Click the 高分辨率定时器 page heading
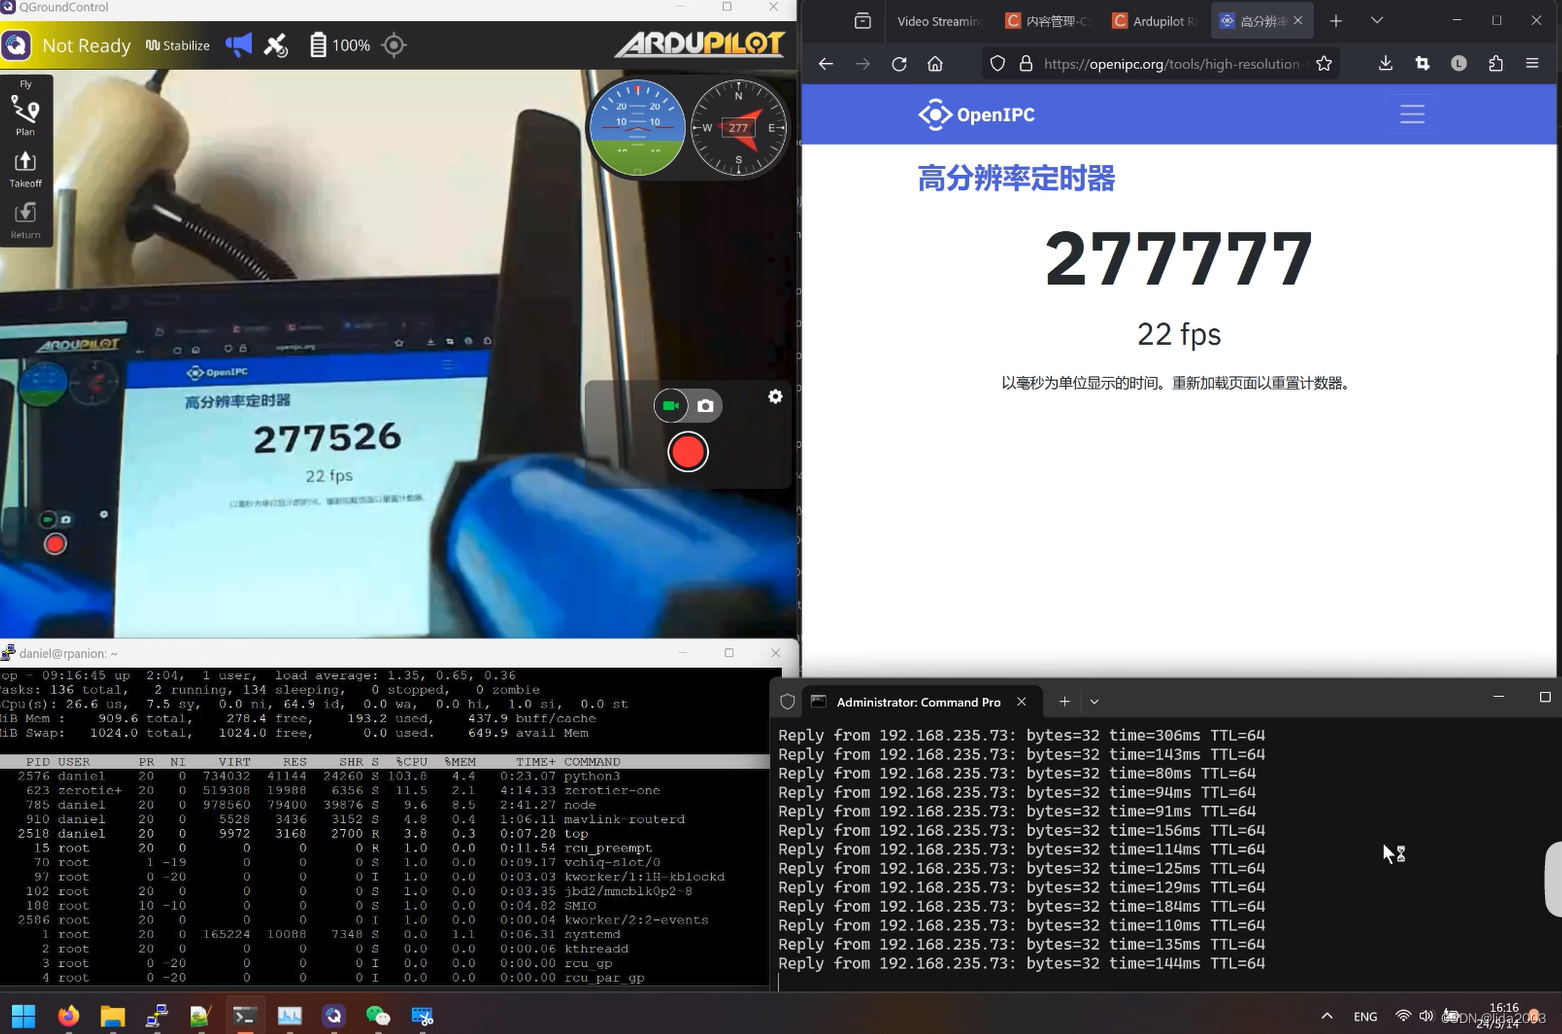 (1016, 179)
